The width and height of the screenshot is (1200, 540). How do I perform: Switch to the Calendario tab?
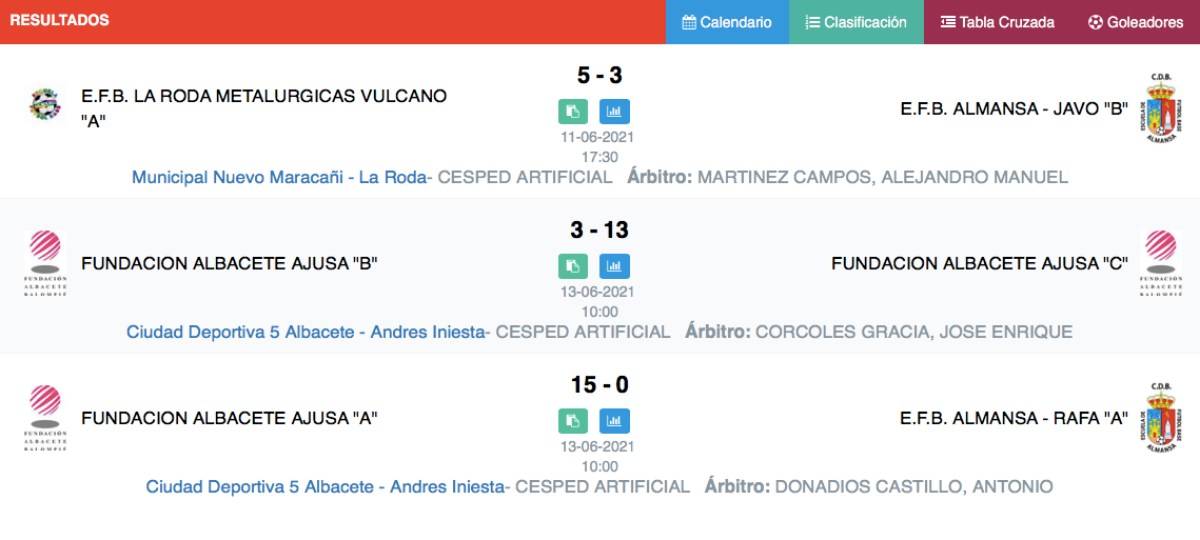click(727, 22)
